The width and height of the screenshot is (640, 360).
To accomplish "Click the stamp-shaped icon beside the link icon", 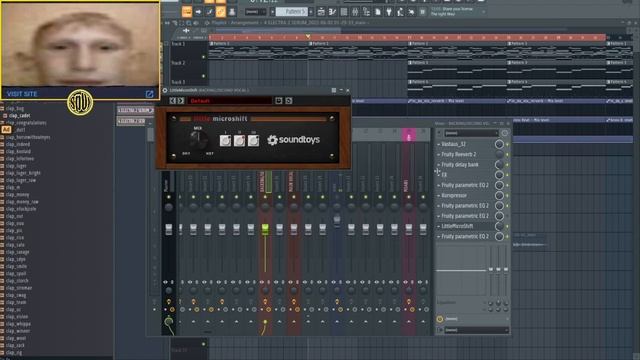I will tap(232, 12).
